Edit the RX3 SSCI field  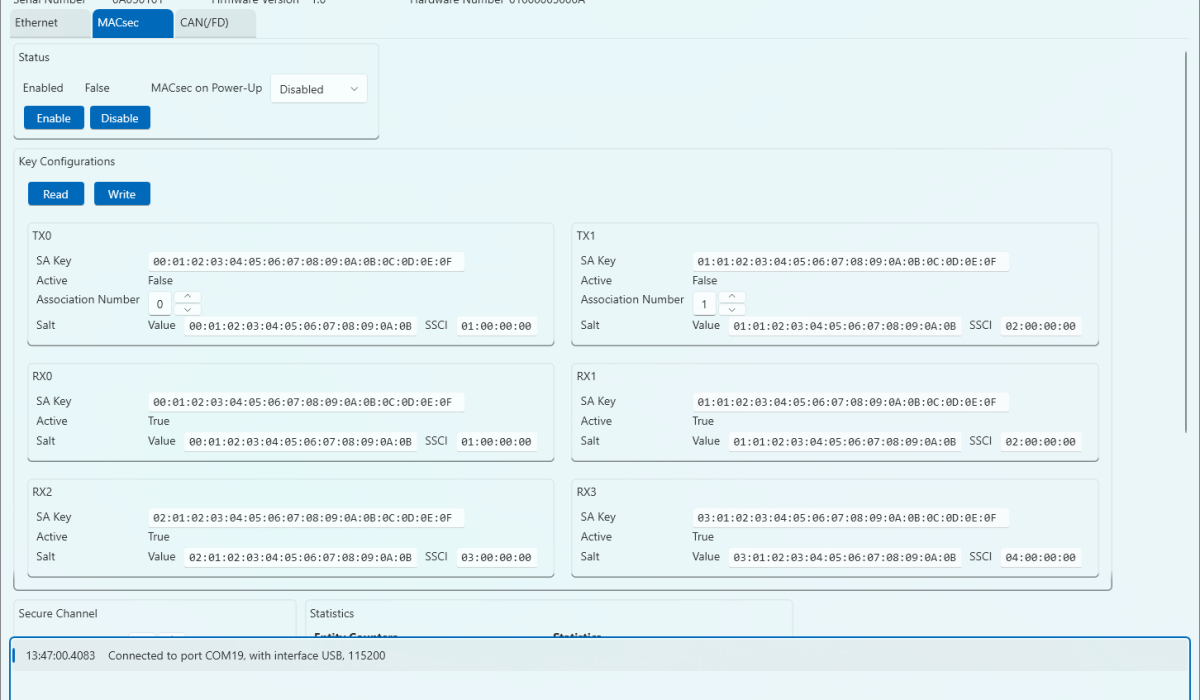pyautogui.click(x=1040, y=558)
